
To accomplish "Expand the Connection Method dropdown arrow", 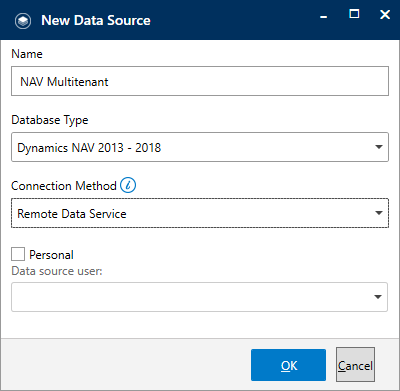I will tap(378, 213).
